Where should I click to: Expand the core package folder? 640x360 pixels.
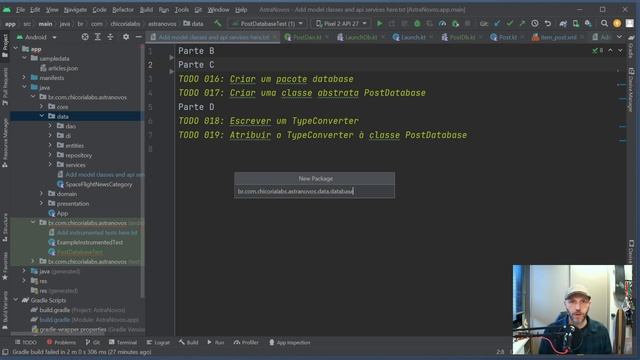[x=42, y=107]
